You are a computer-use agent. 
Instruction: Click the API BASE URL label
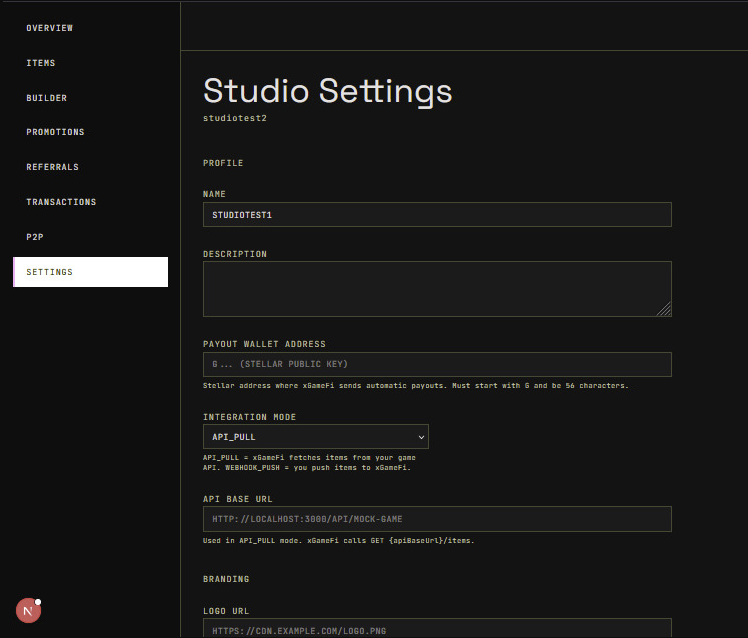click(238, 499)
